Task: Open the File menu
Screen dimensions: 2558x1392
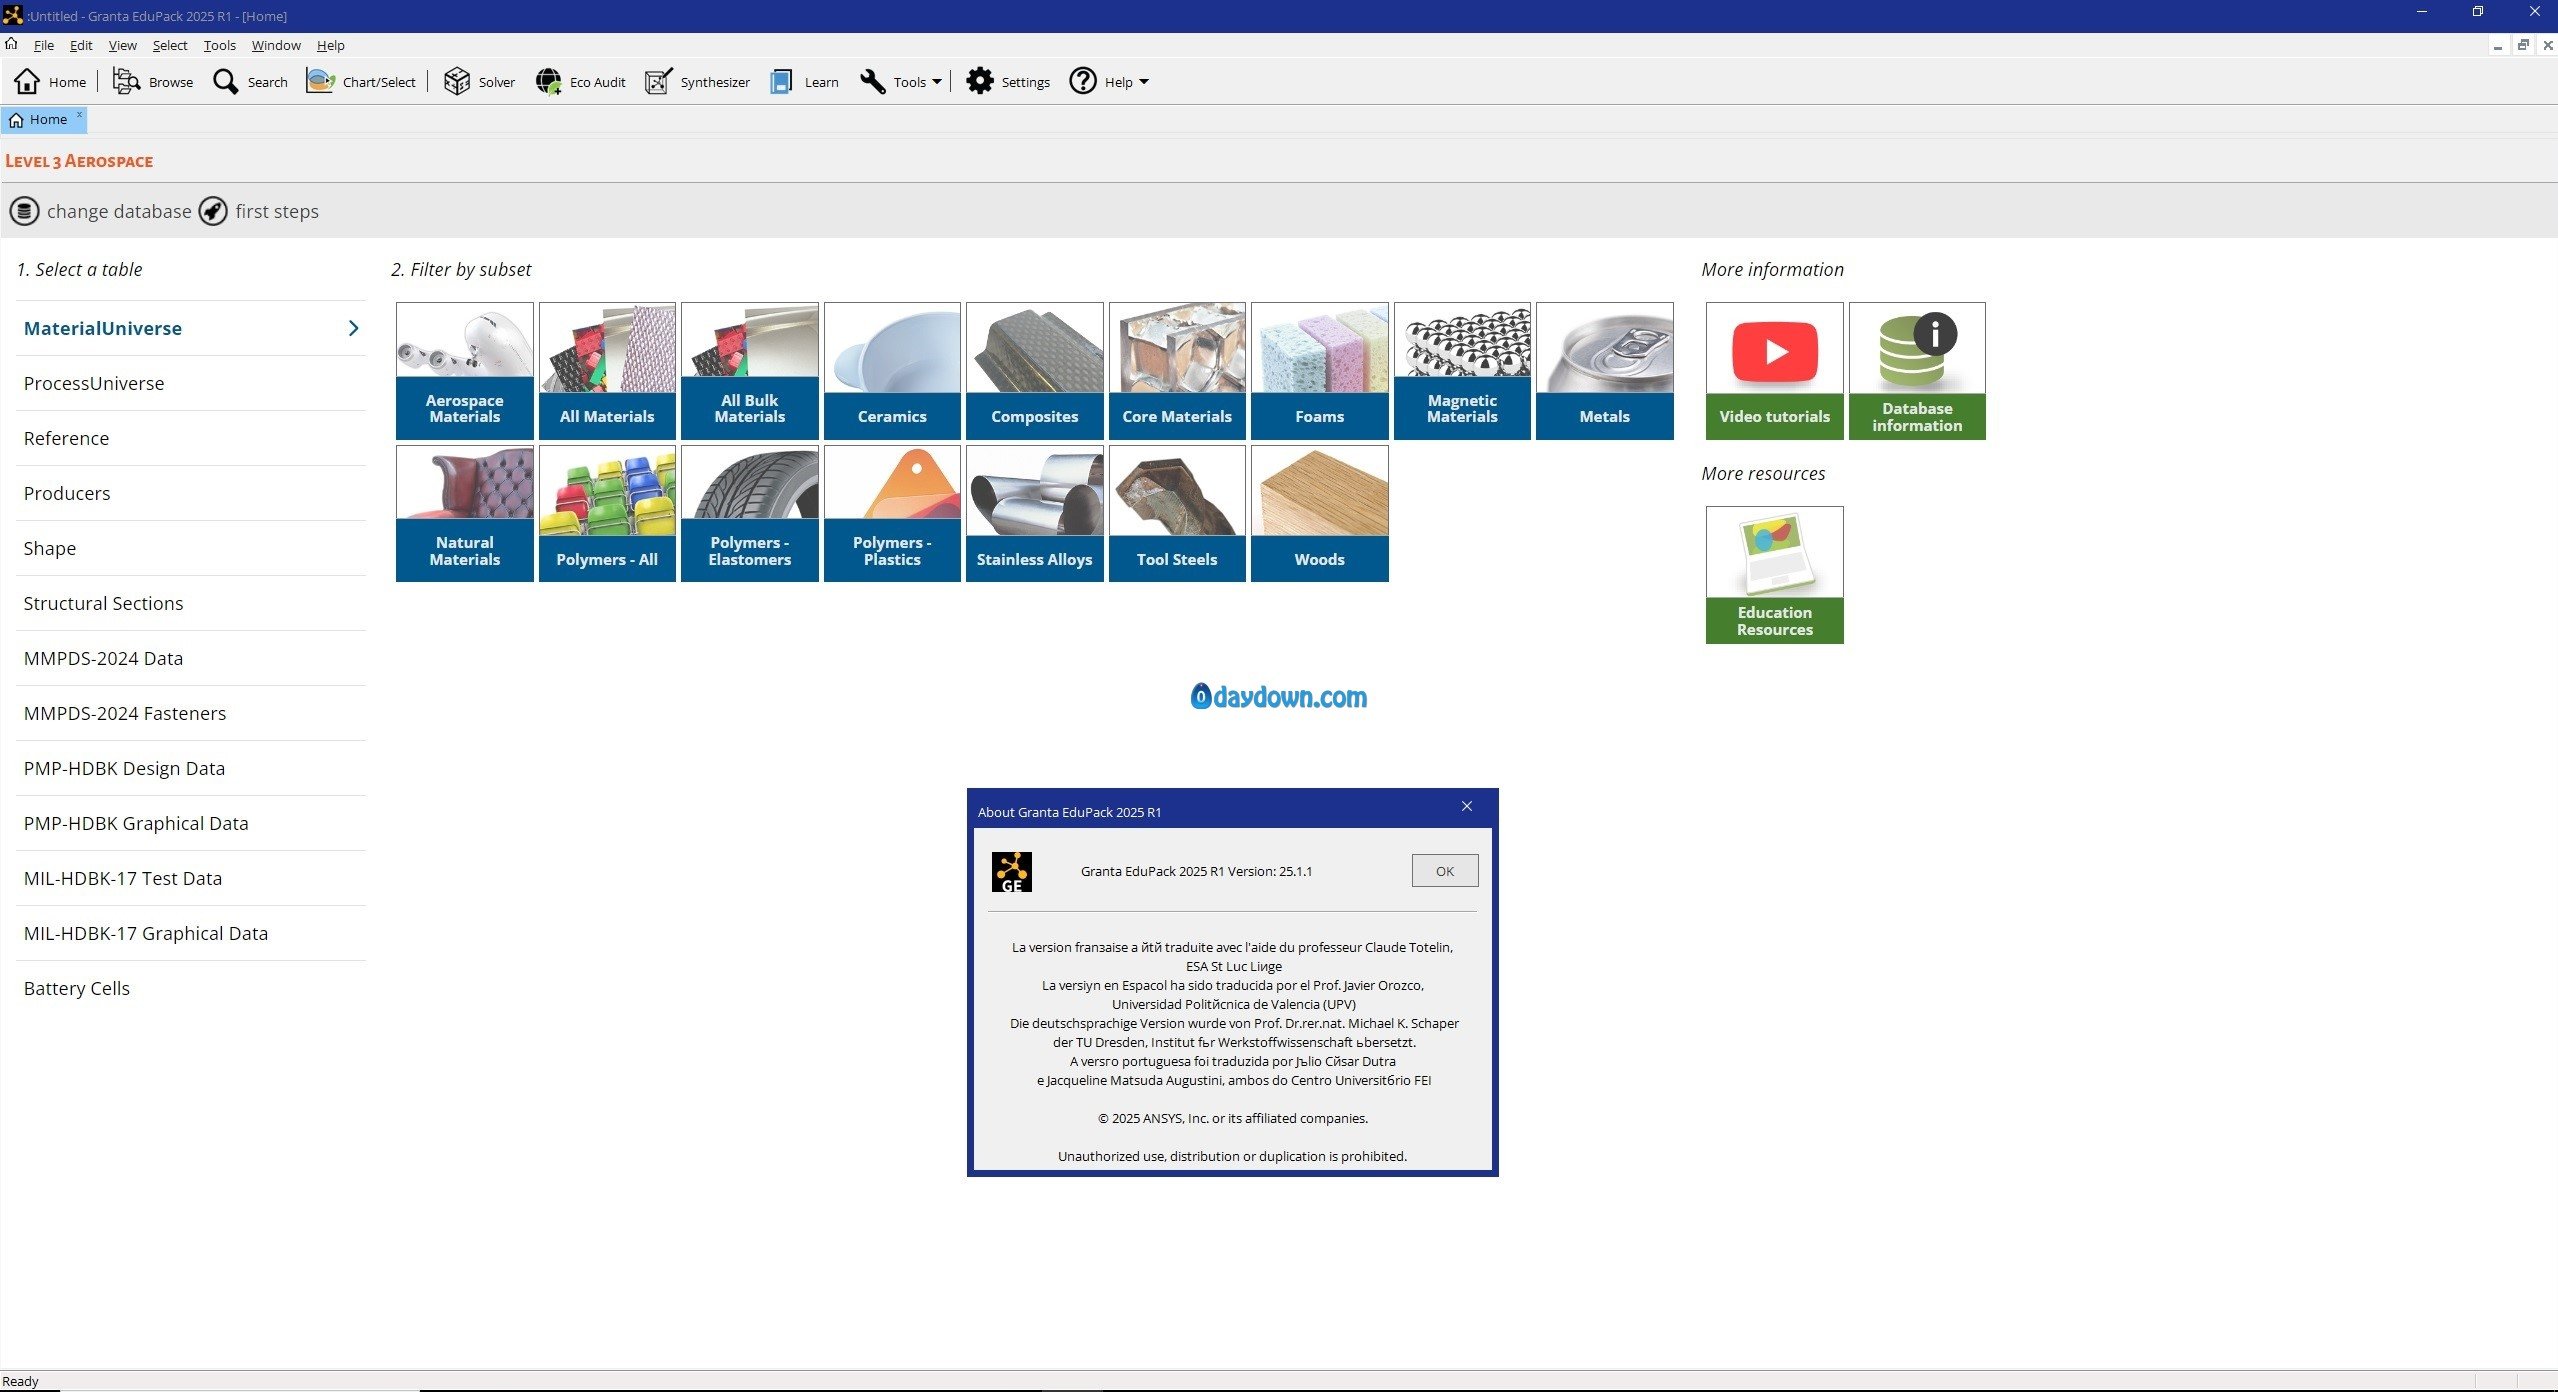Action: [x=44, y=45]
